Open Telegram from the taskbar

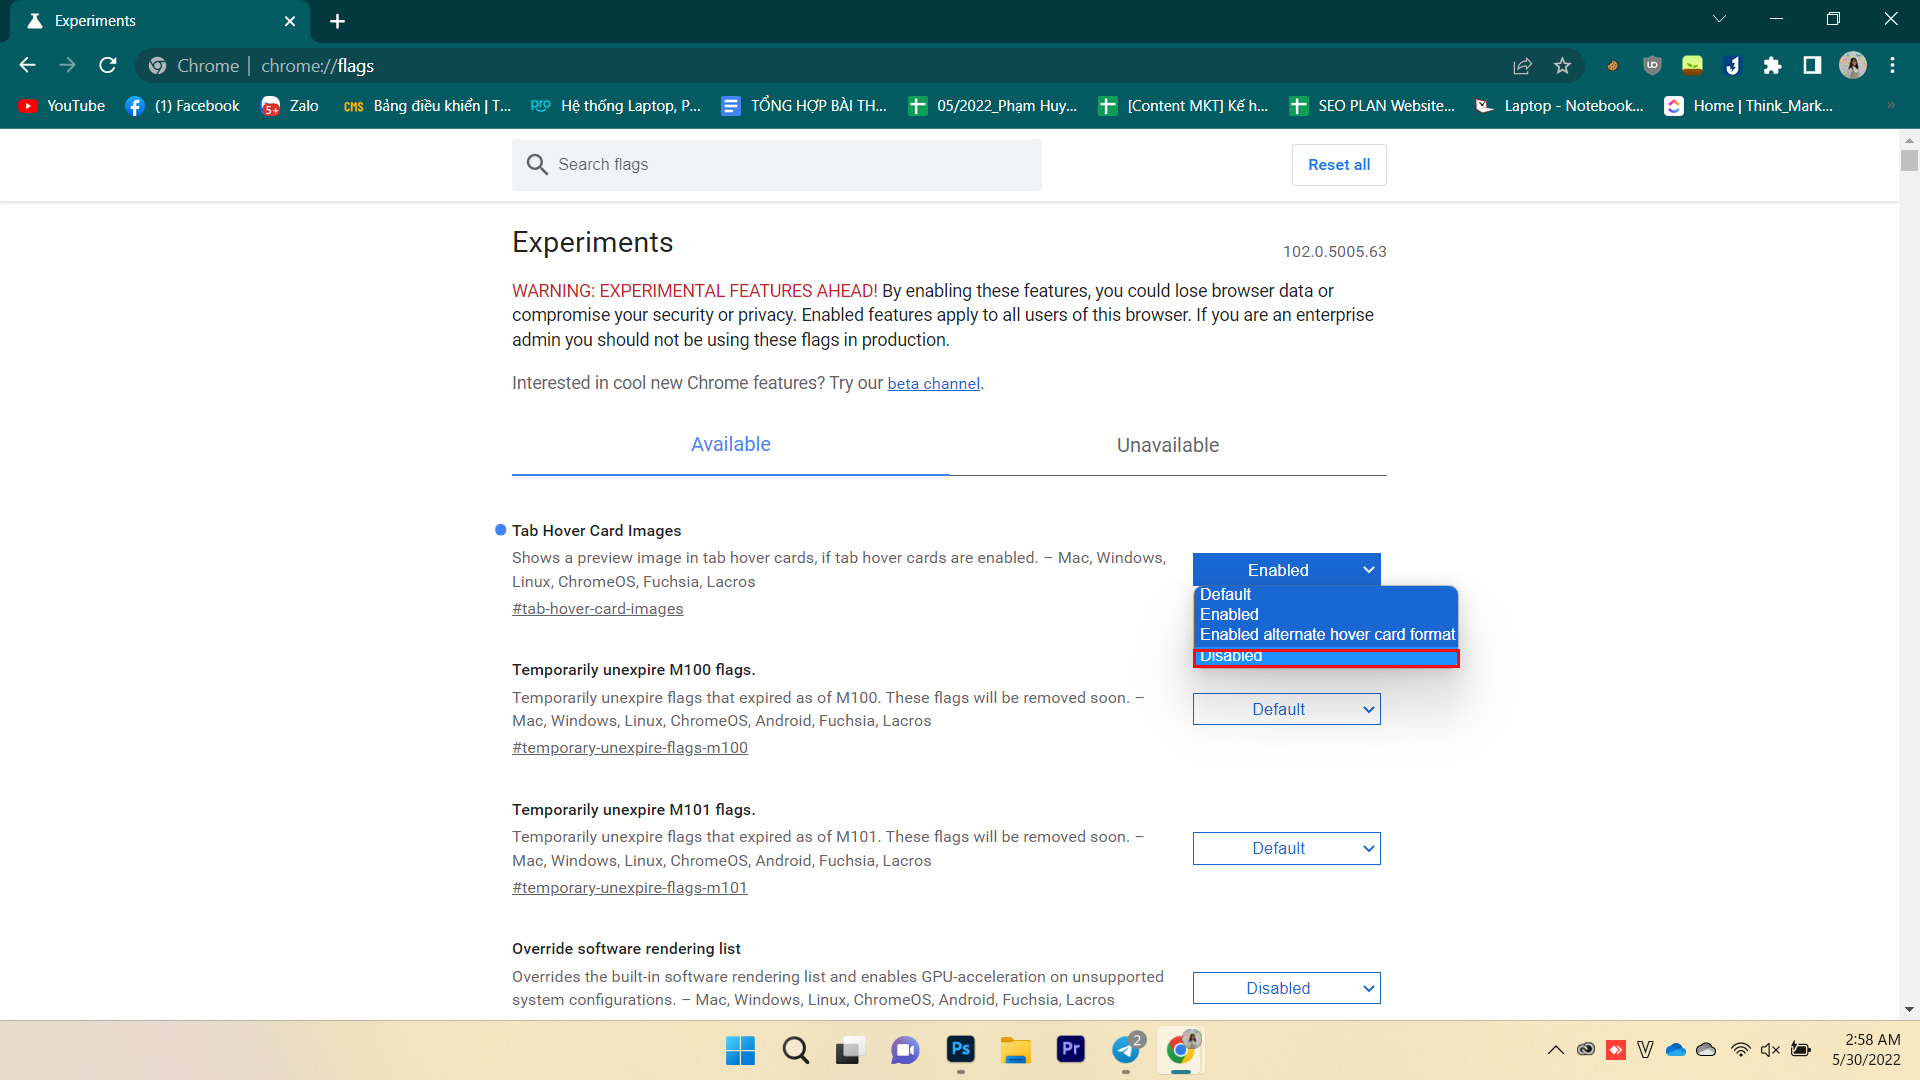pos(1126,1050)
